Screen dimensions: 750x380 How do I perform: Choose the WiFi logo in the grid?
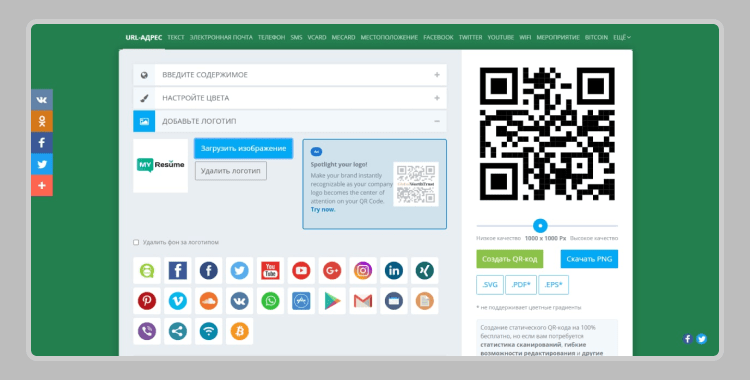click(209, 331)
